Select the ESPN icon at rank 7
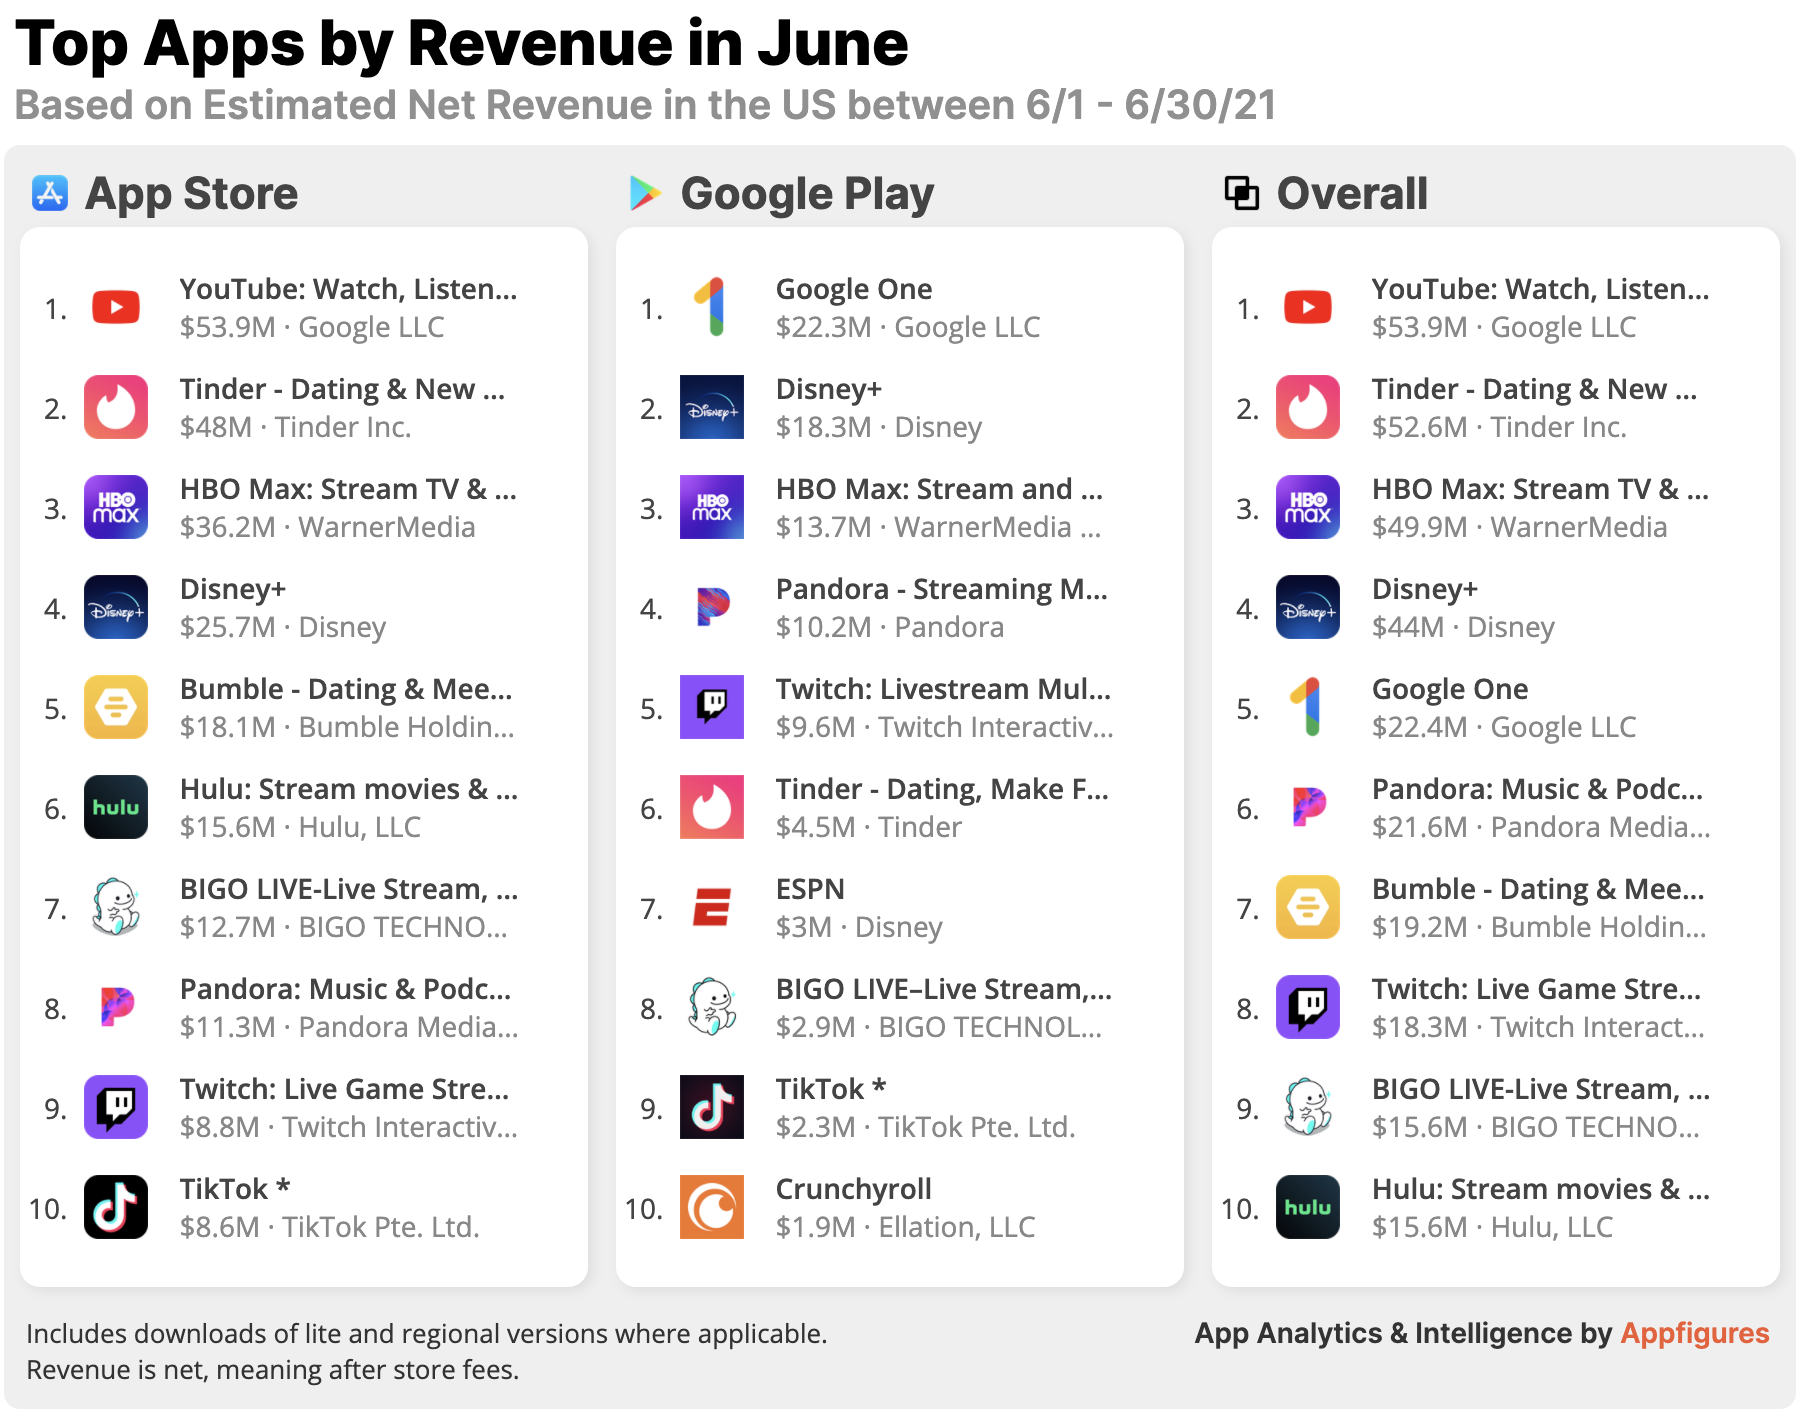The height and width of the screenshot is (1420, 1804). 711,907
